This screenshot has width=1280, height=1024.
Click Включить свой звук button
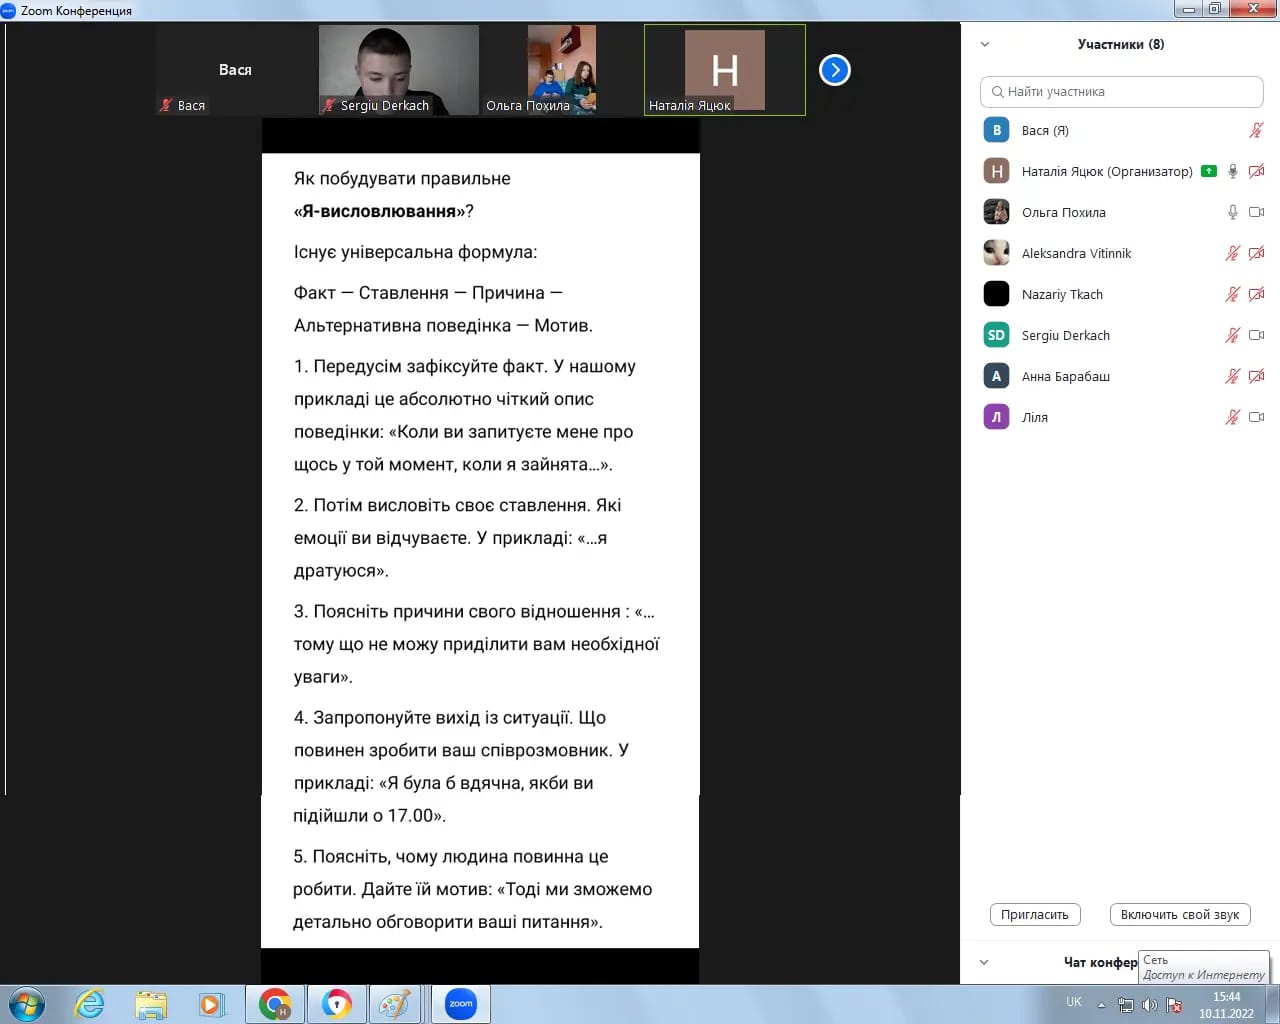[1179, 914]
